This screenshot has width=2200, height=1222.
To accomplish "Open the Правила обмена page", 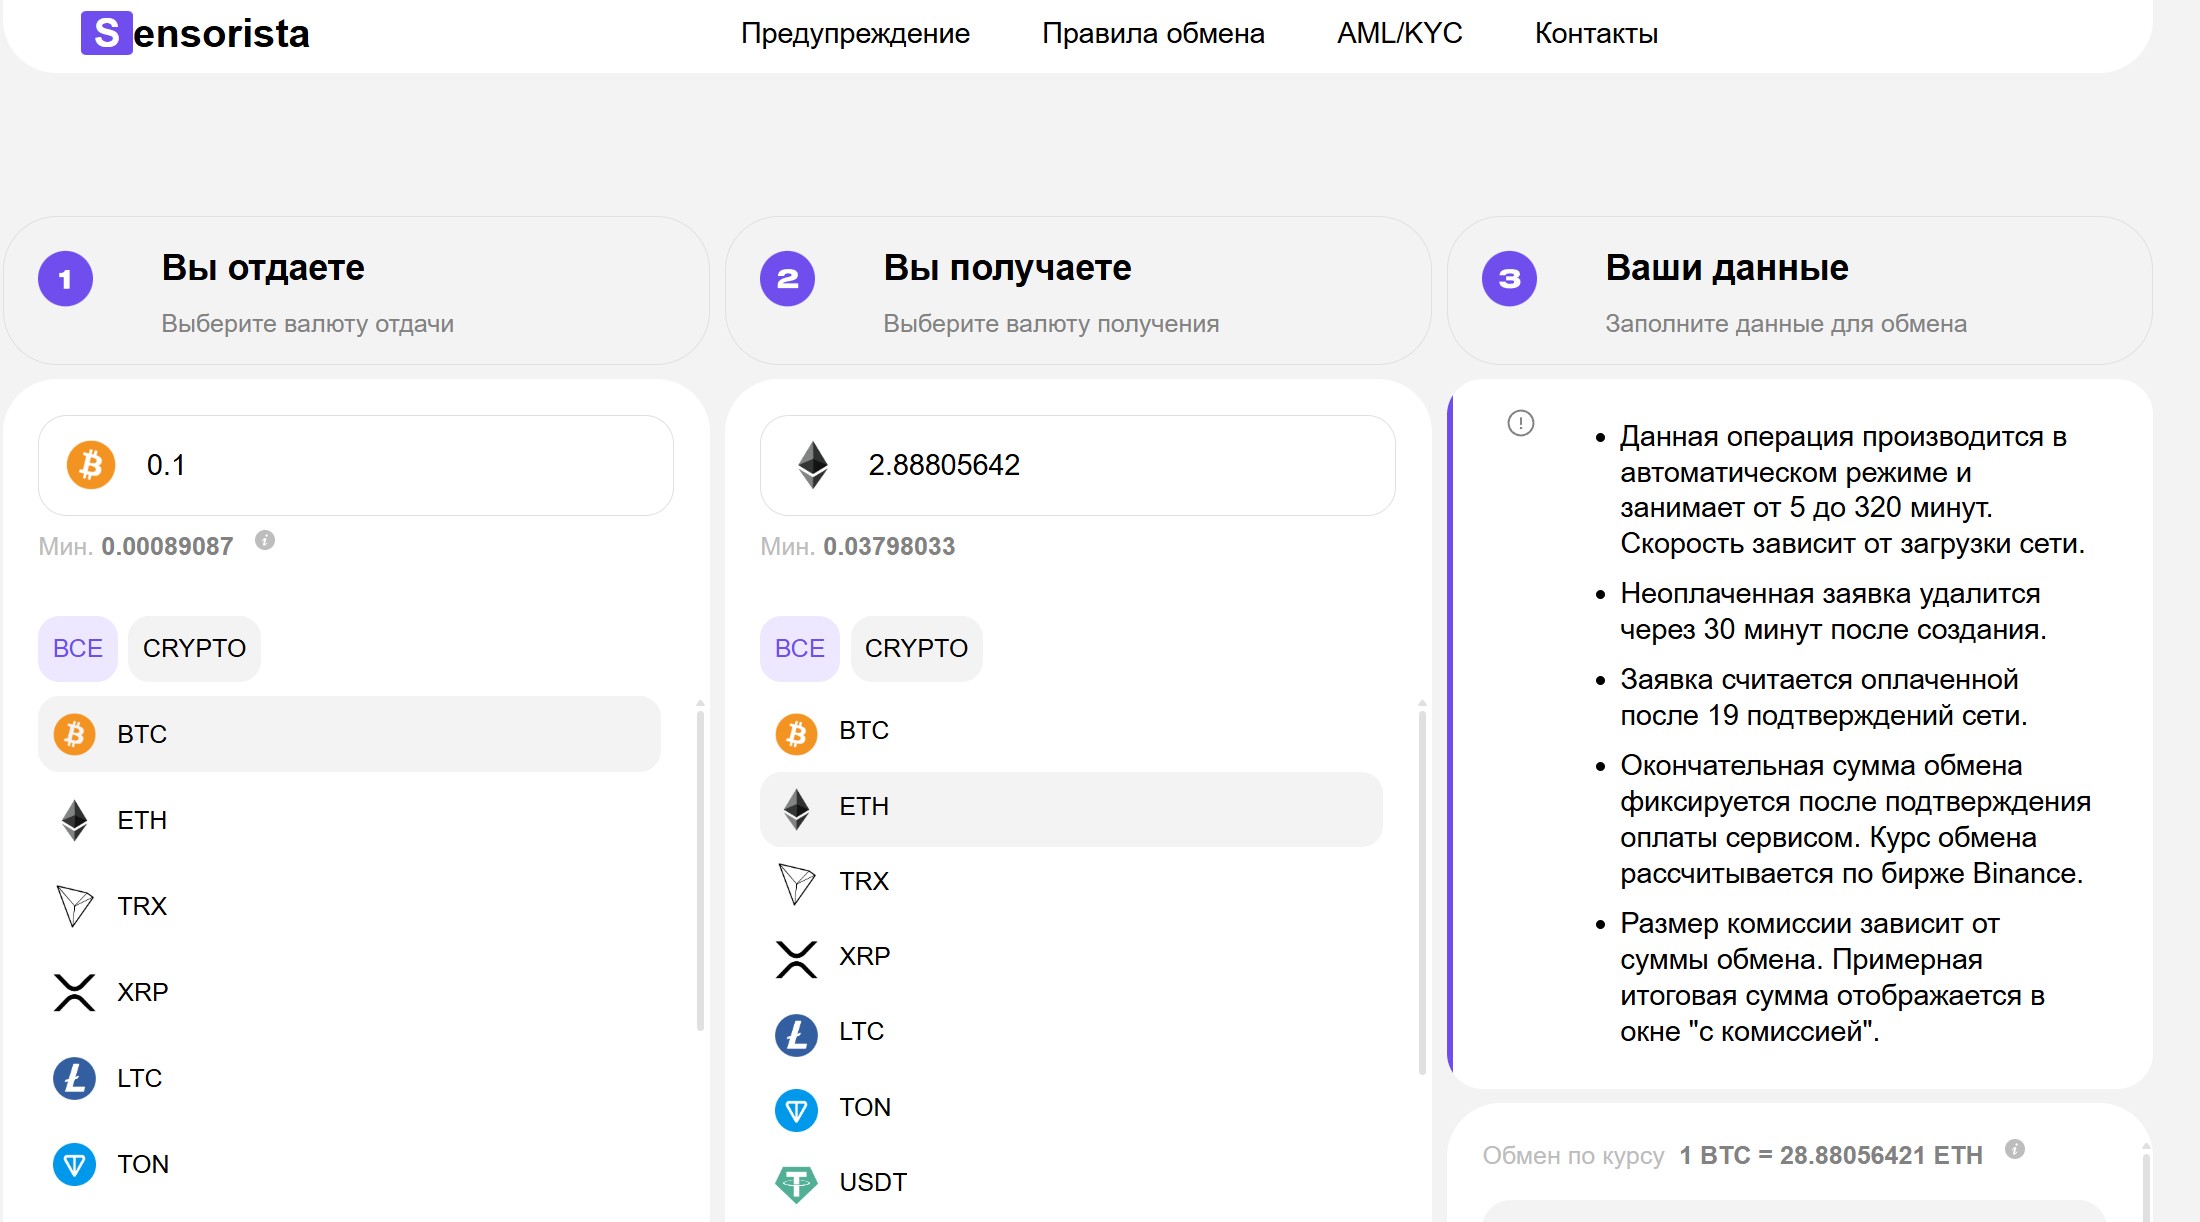I will tap(1154, 33).
